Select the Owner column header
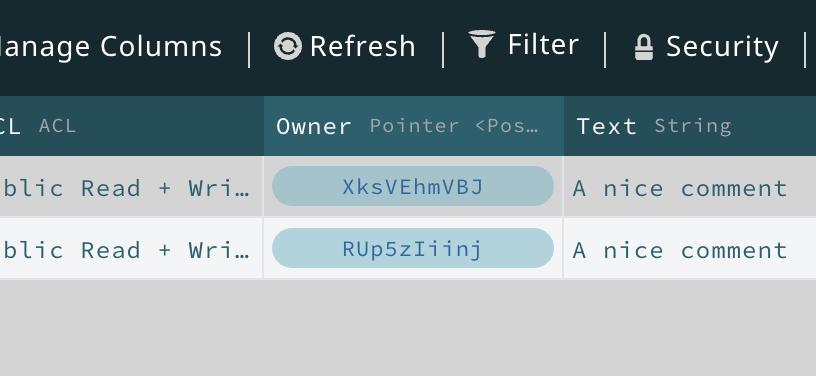816x376 pixels. click(414, 126)
